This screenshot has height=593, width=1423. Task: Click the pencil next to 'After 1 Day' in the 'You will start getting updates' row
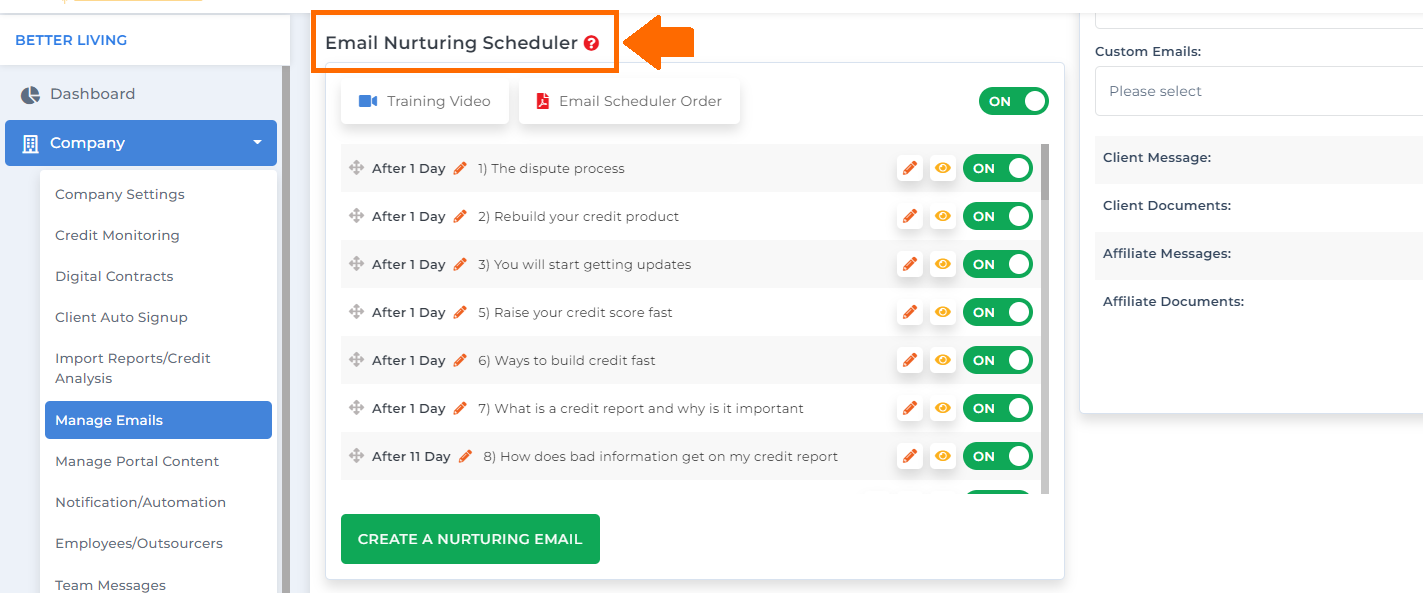pos(460,264)
